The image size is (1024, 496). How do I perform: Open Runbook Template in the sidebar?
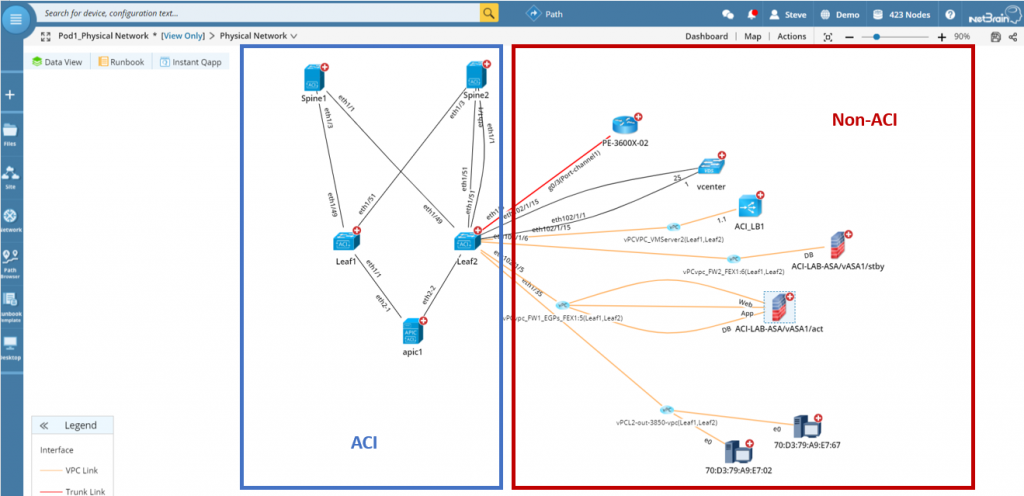[10, 305]
